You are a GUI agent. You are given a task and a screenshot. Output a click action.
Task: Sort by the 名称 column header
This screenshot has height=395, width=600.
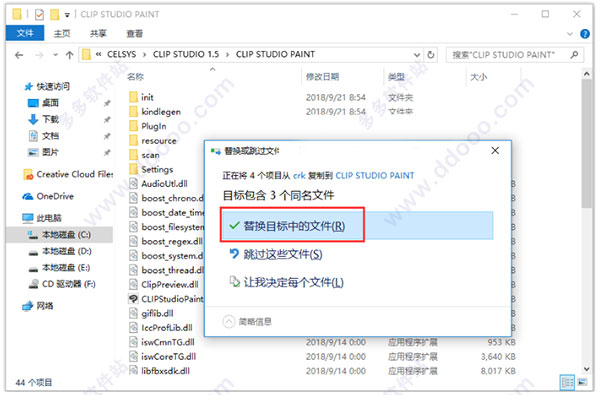[135, 77]
